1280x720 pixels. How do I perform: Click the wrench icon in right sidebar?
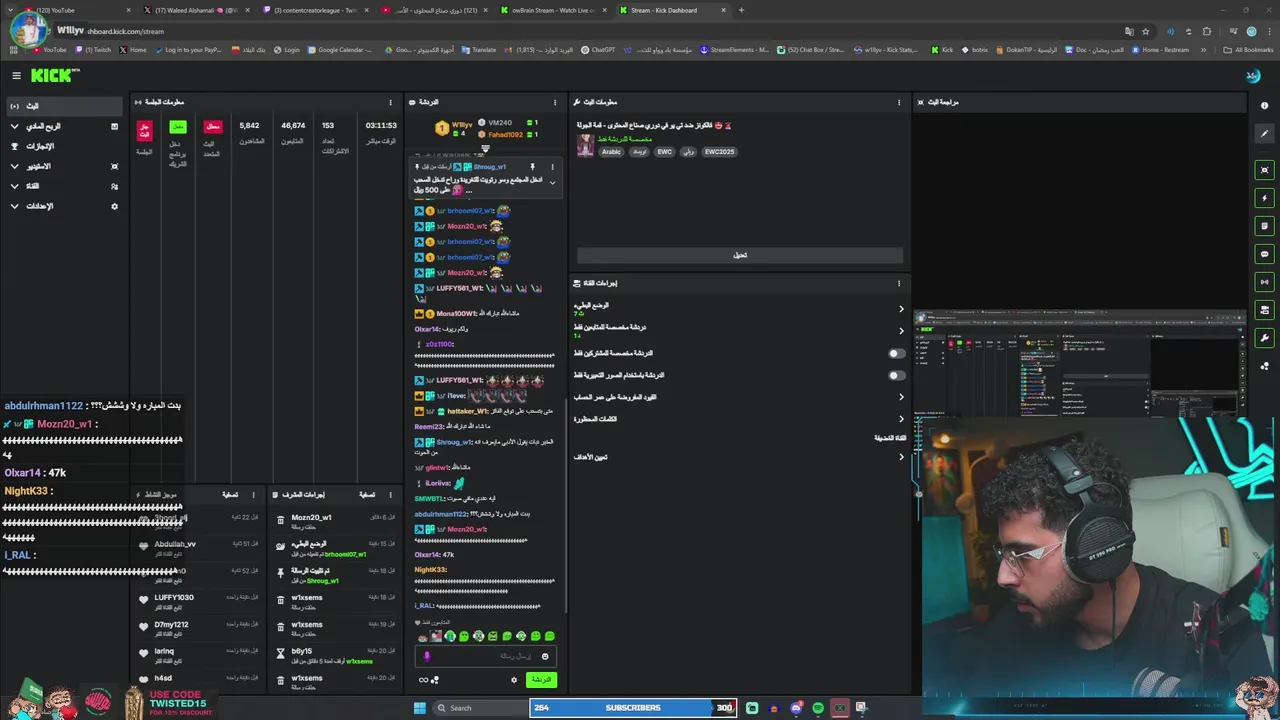click(1264, 338)
